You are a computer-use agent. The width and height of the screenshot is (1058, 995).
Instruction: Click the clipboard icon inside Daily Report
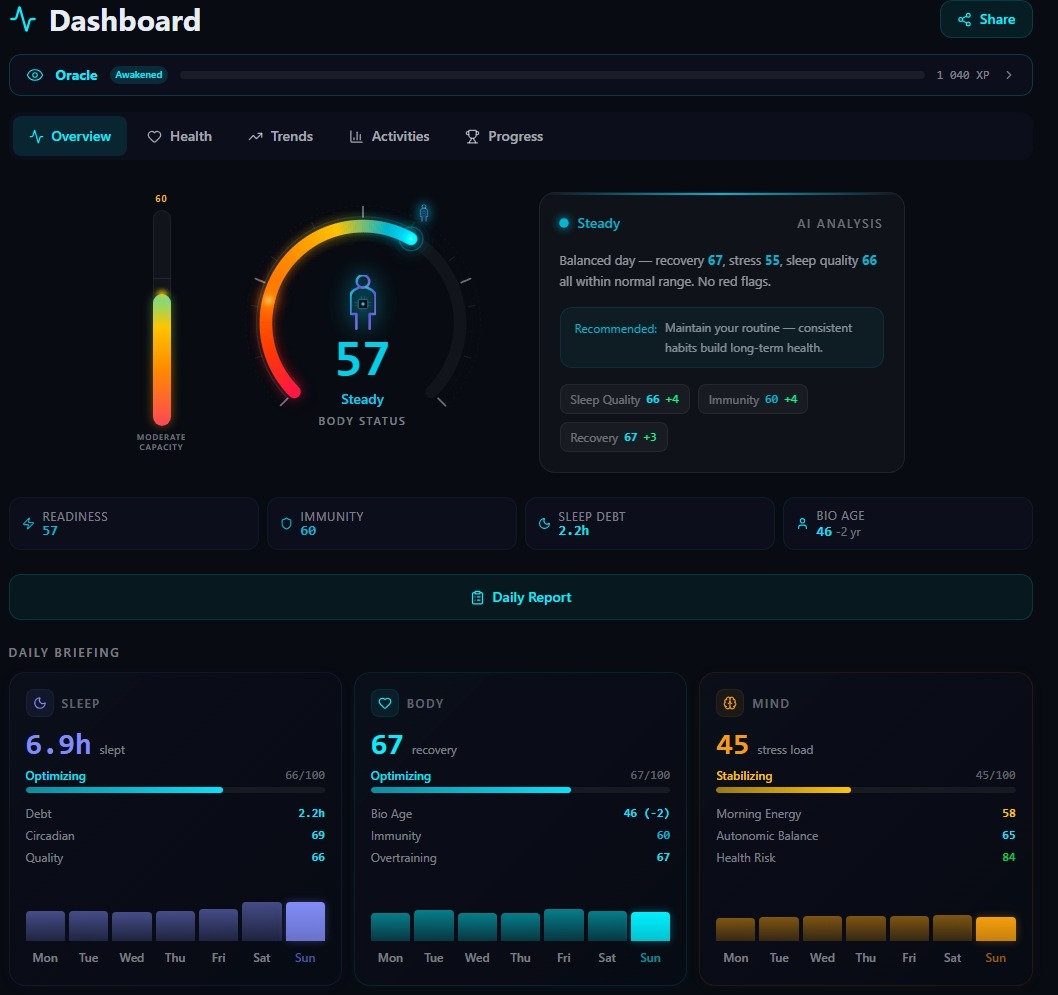pos(477,596)
